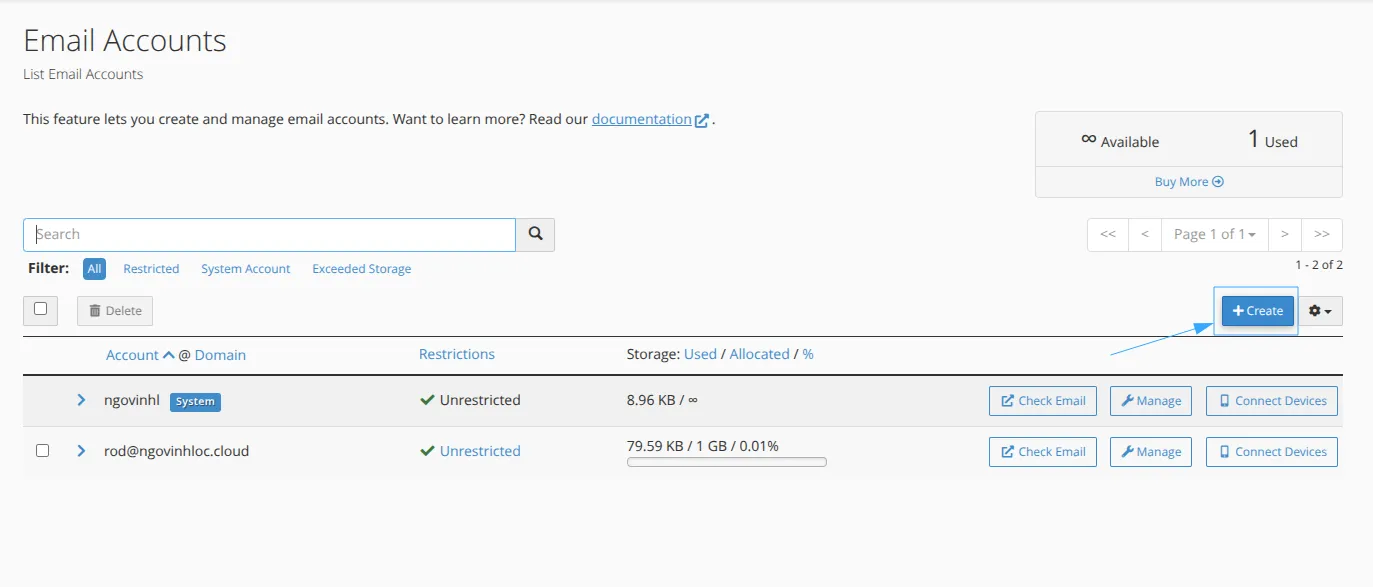Go to the first page (<<)
The width and height of the screenshot is (1373, 587).
click(1108, 234)
